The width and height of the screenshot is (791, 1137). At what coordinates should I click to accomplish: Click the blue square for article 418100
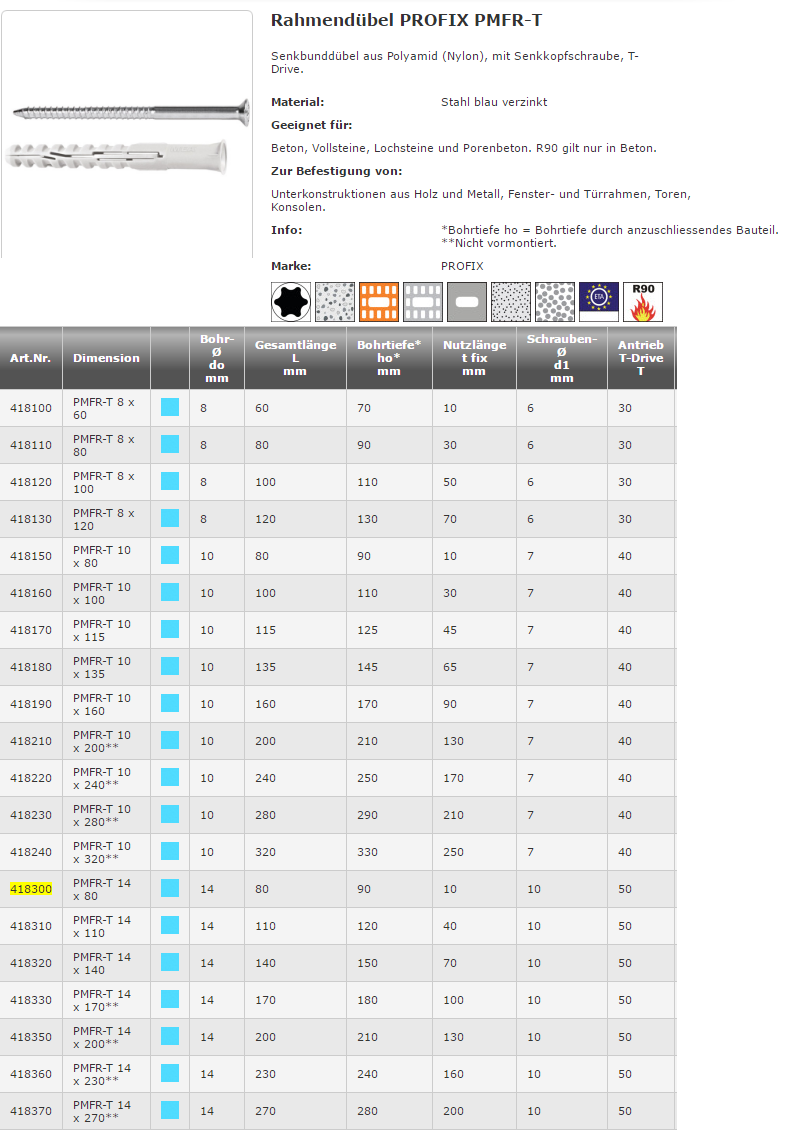coord(170,407)
